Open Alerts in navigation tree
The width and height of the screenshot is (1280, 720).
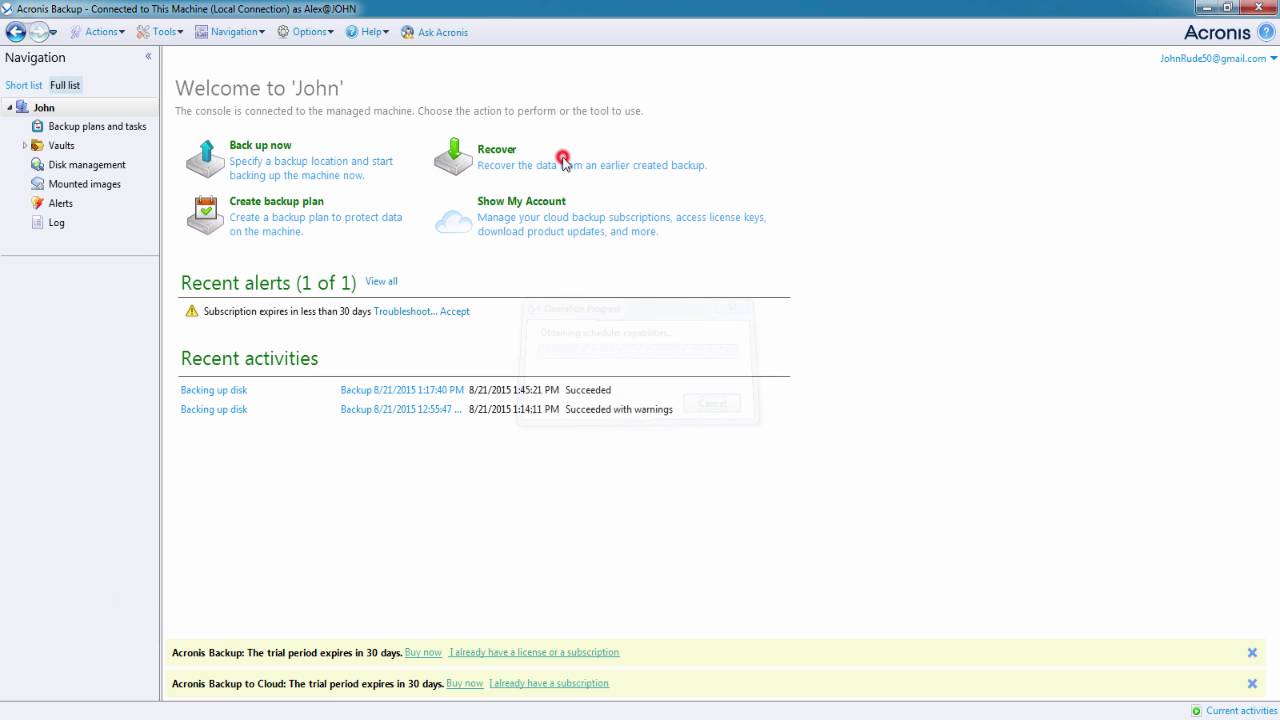(x=60, y=203)
